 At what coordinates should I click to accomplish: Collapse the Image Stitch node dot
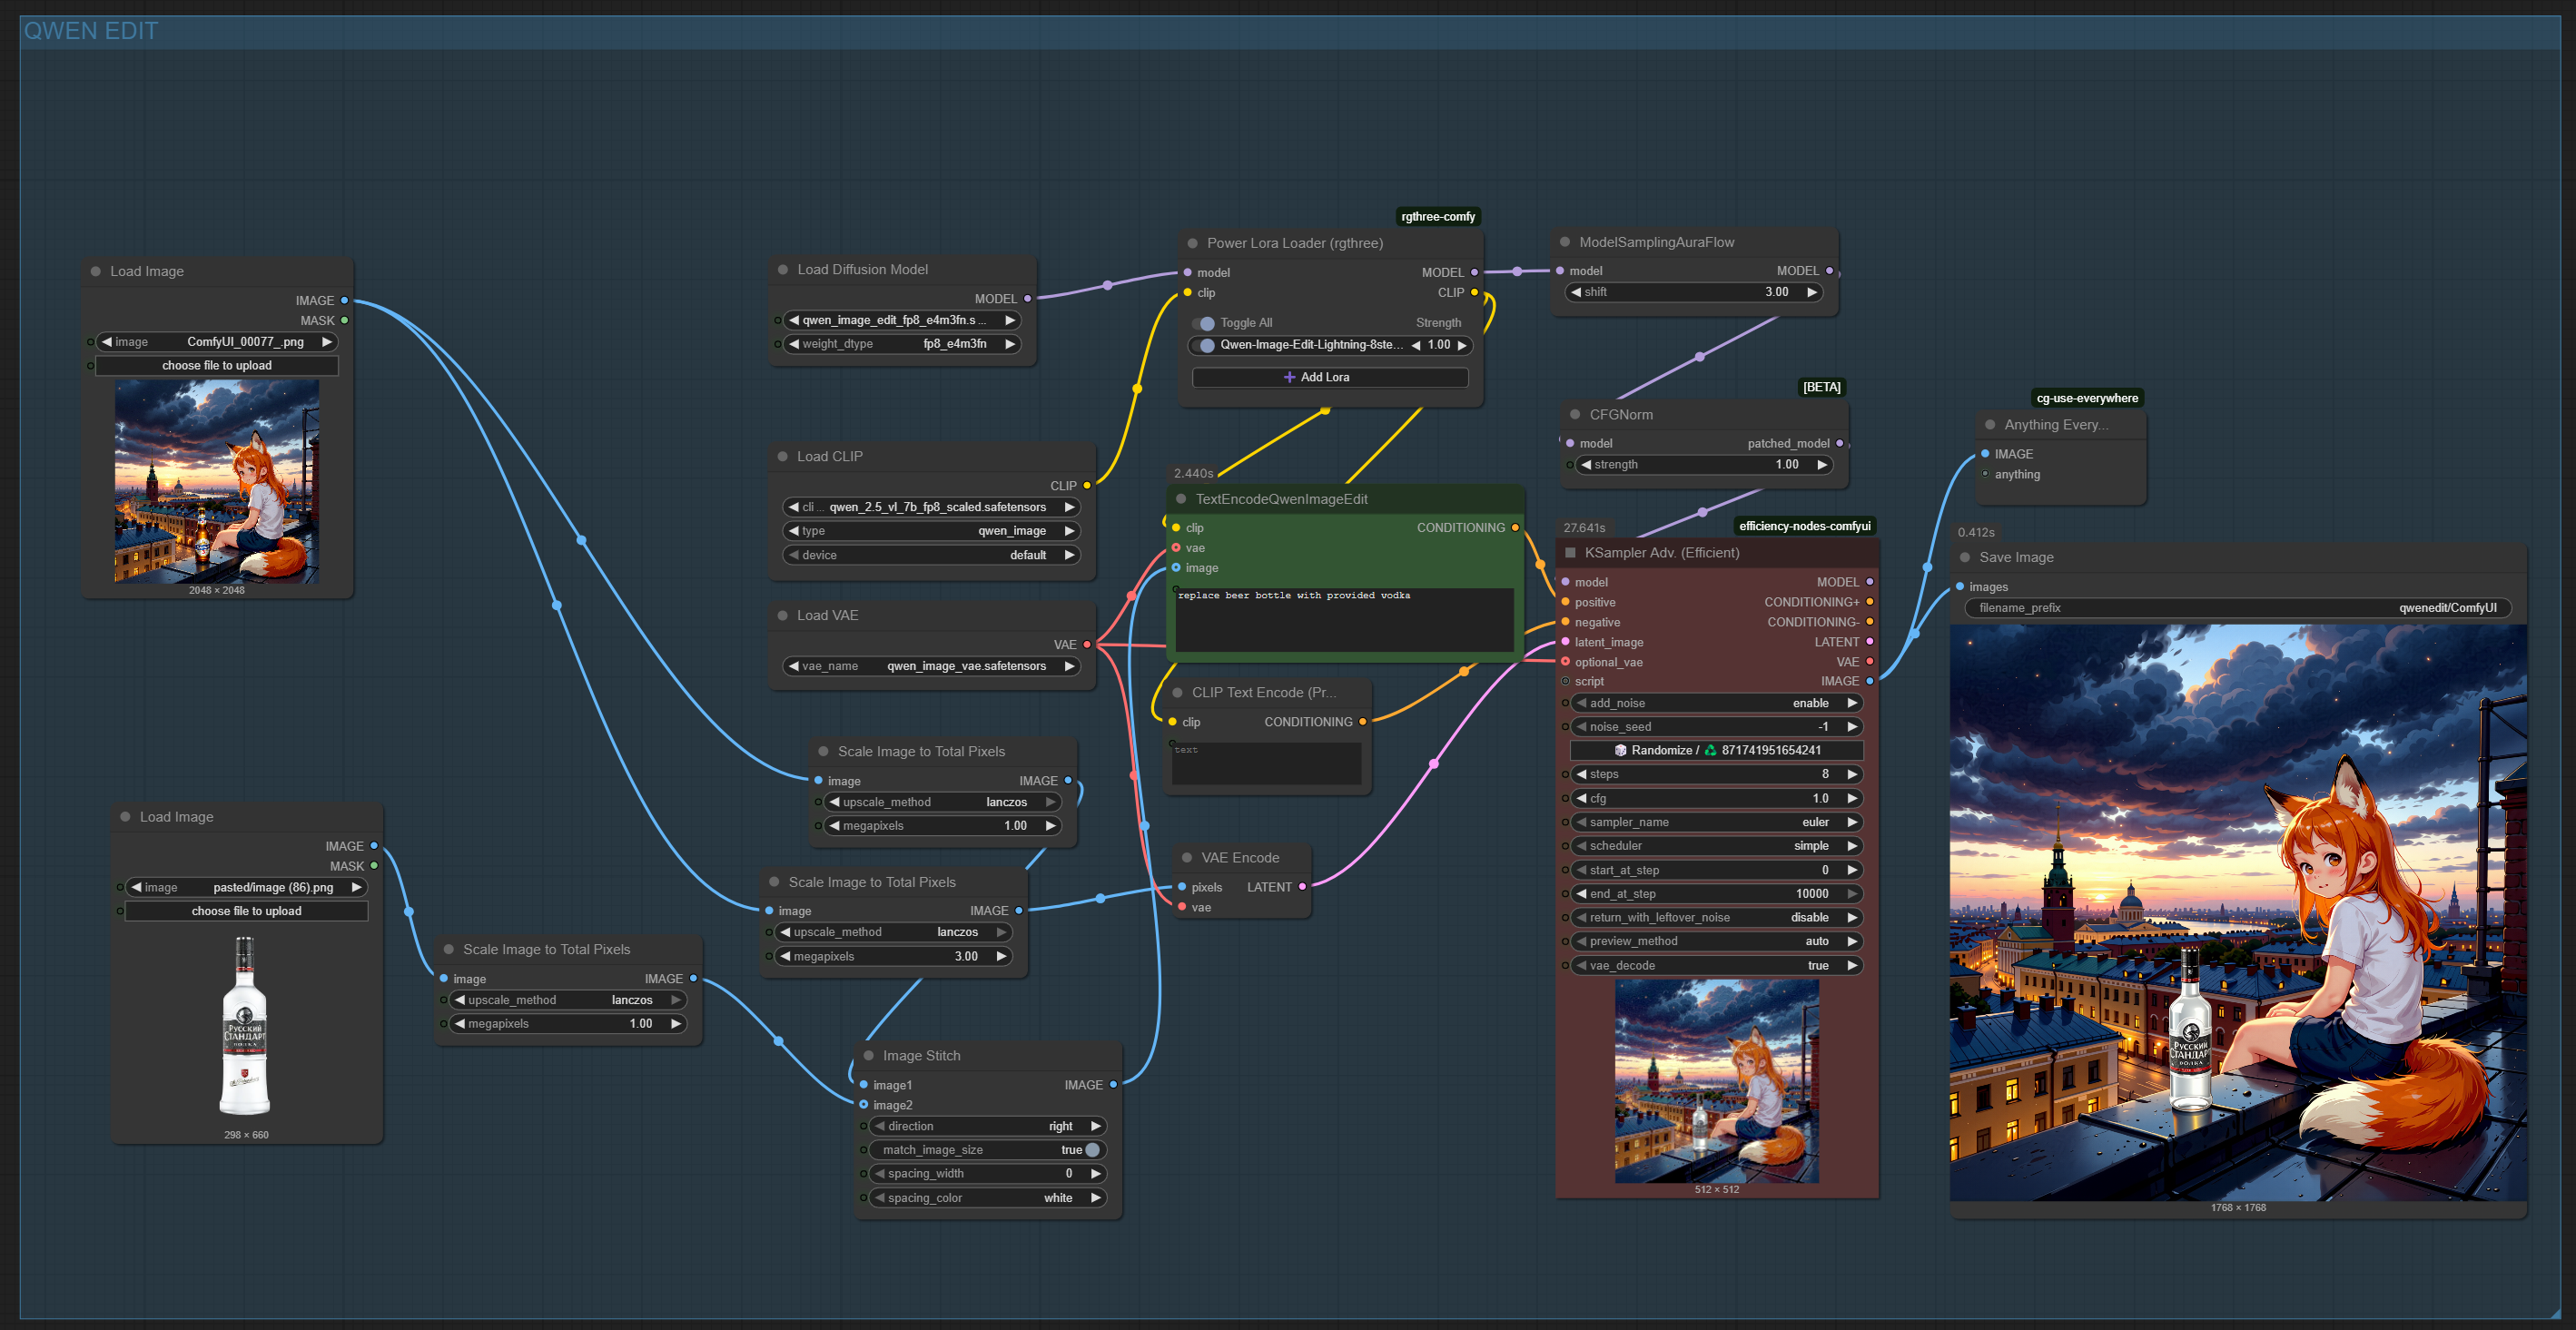coord(868,1056)
